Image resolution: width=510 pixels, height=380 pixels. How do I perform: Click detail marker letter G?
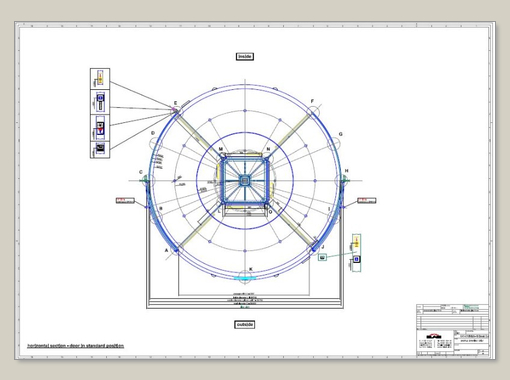tap(340, 134)
